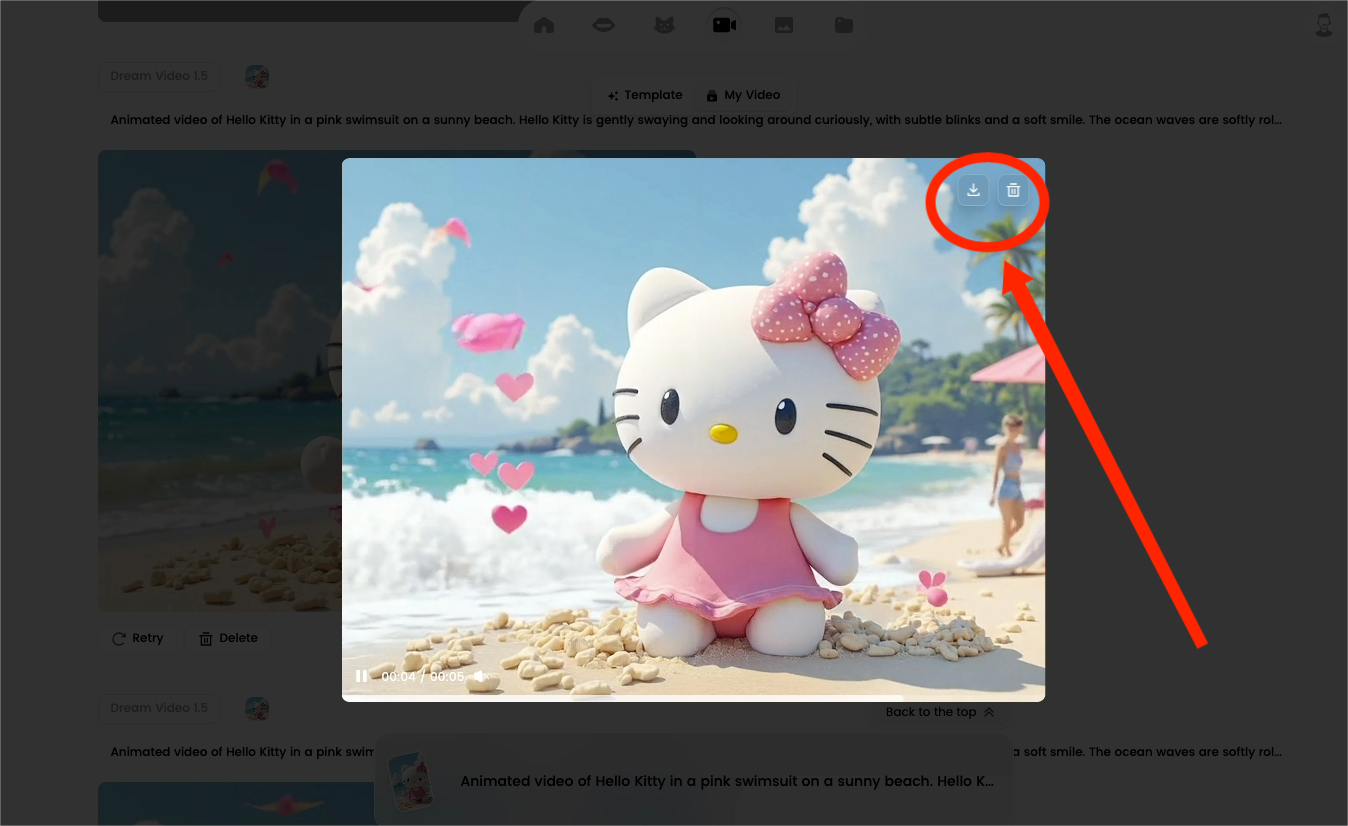Unmute the video with the speaker icon
Image resolution: width=1348 pixels, height=826 pixels.
point(480,677)
